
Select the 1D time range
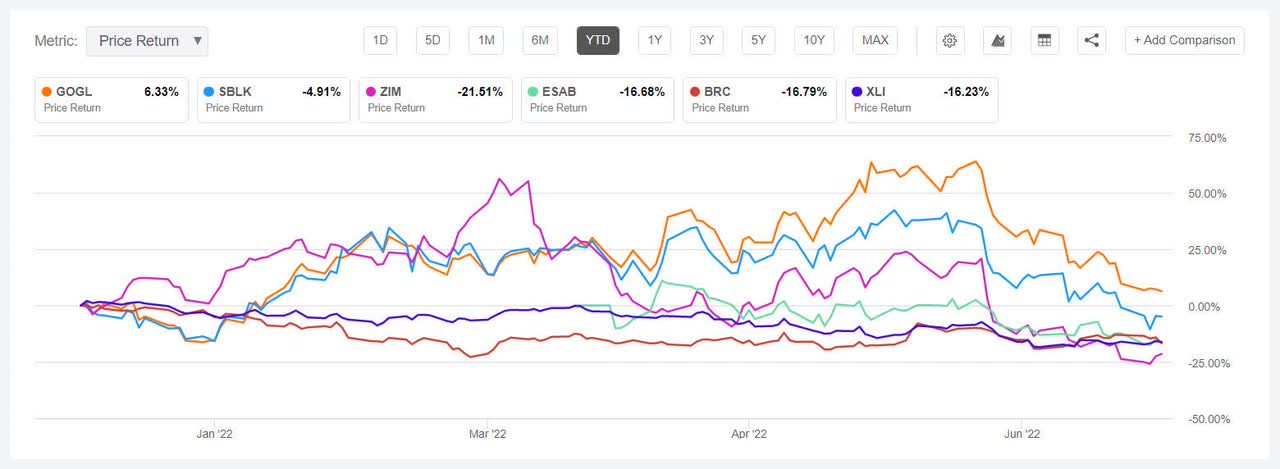pos(380,41)
